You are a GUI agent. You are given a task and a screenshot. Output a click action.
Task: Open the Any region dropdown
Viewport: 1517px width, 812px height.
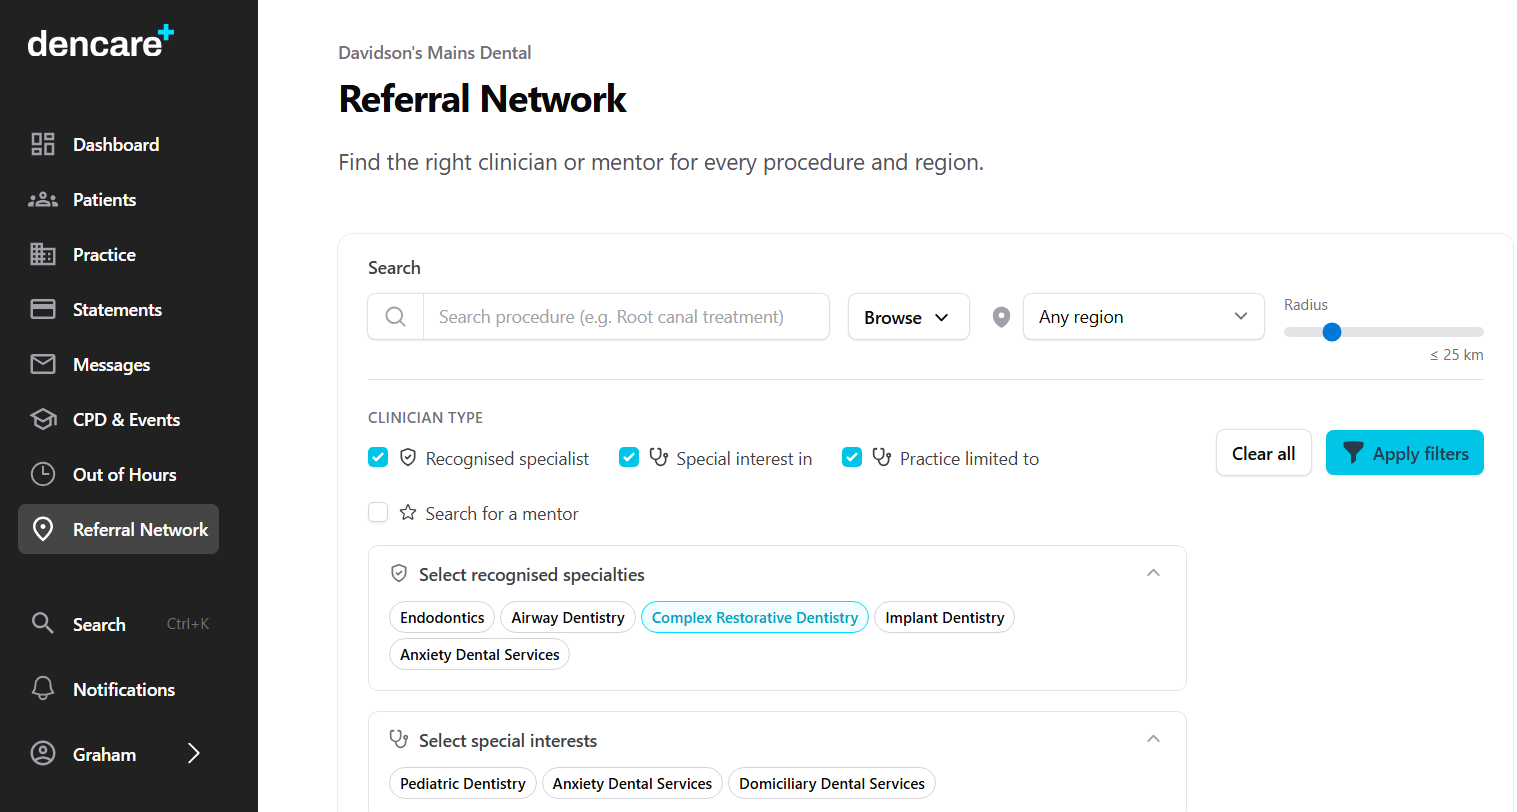(1143, 316)
